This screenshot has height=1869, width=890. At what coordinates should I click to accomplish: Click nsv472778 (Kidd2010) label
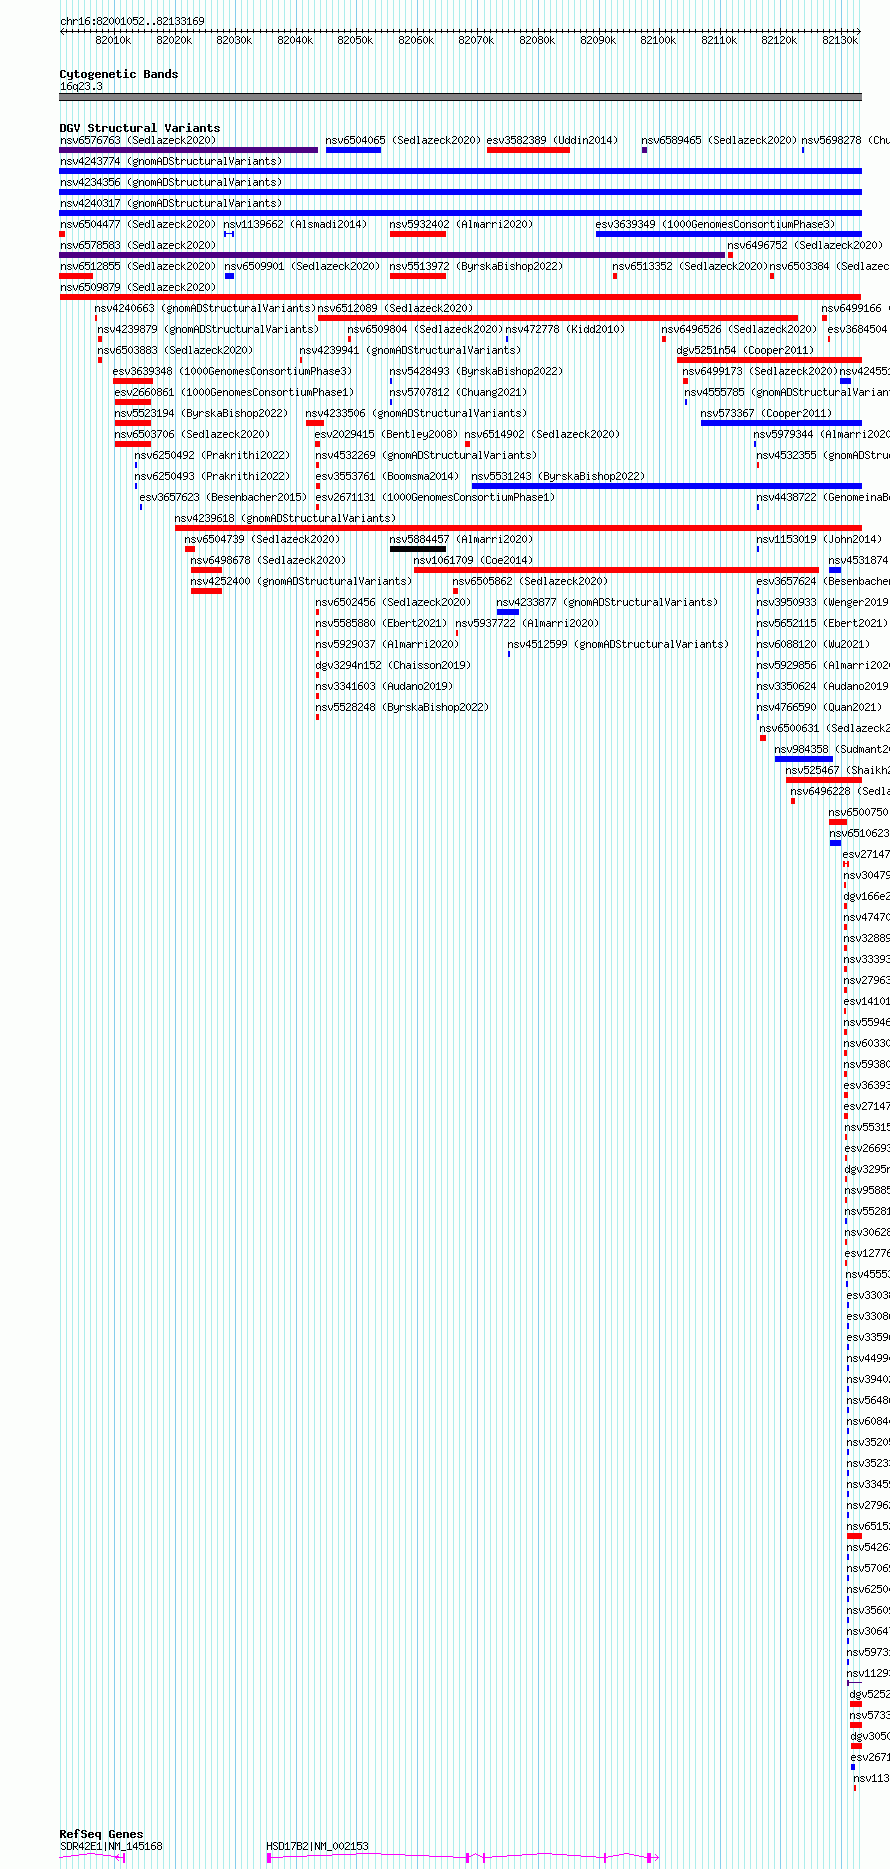(565, 329)
